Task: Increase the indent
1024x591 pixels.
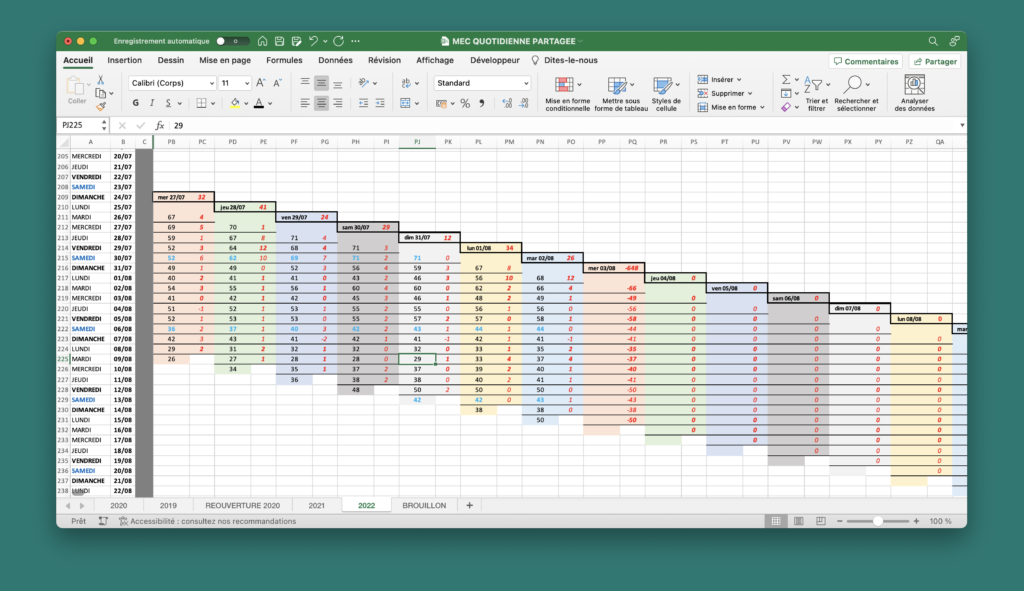Action: (x=379, y=103)
